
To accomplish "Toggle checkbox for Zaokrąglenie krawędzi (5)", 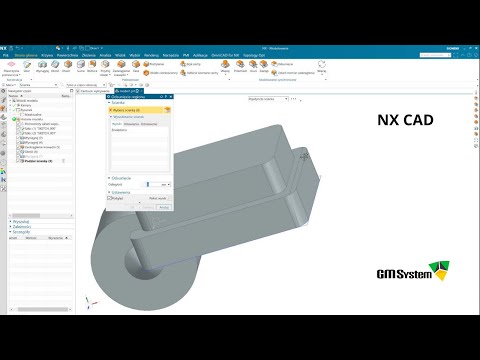I will pos(19,147).
